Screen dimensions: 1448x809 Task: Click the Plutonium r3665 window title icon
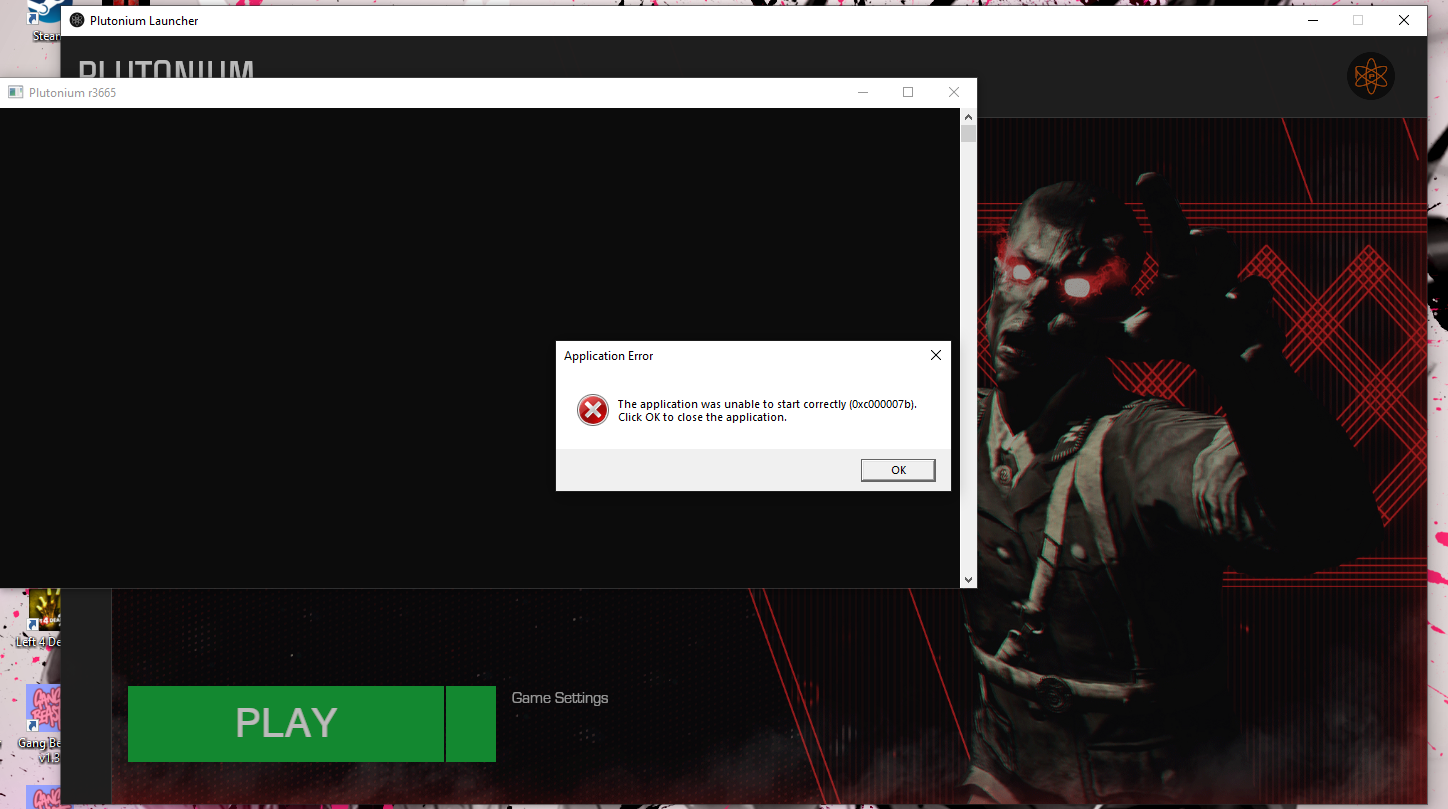15,93
